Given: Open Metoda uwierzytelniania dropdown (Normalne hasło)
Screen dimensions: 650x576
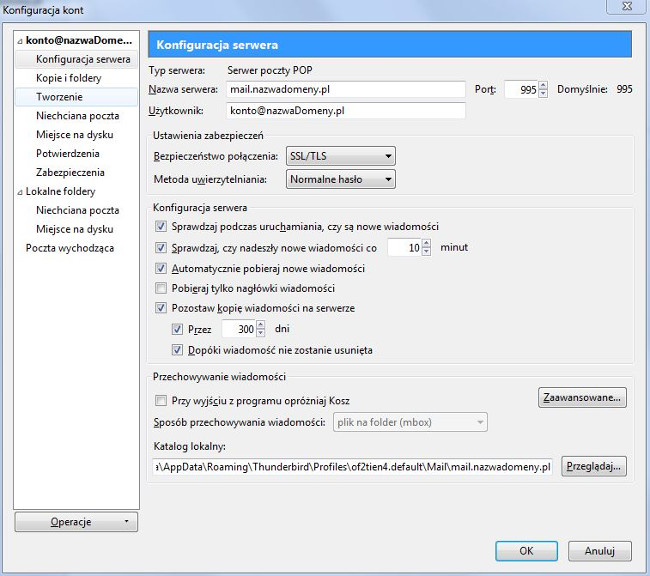Looking at the screenshot, I should click(340, 180).
